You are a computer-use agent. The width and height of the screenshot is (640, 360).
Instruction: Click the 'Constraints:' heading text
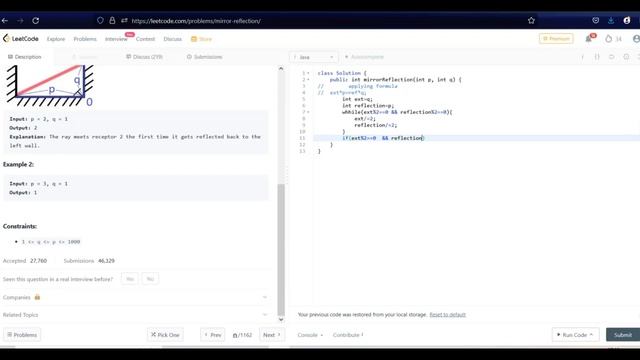[x=20, y=226]
